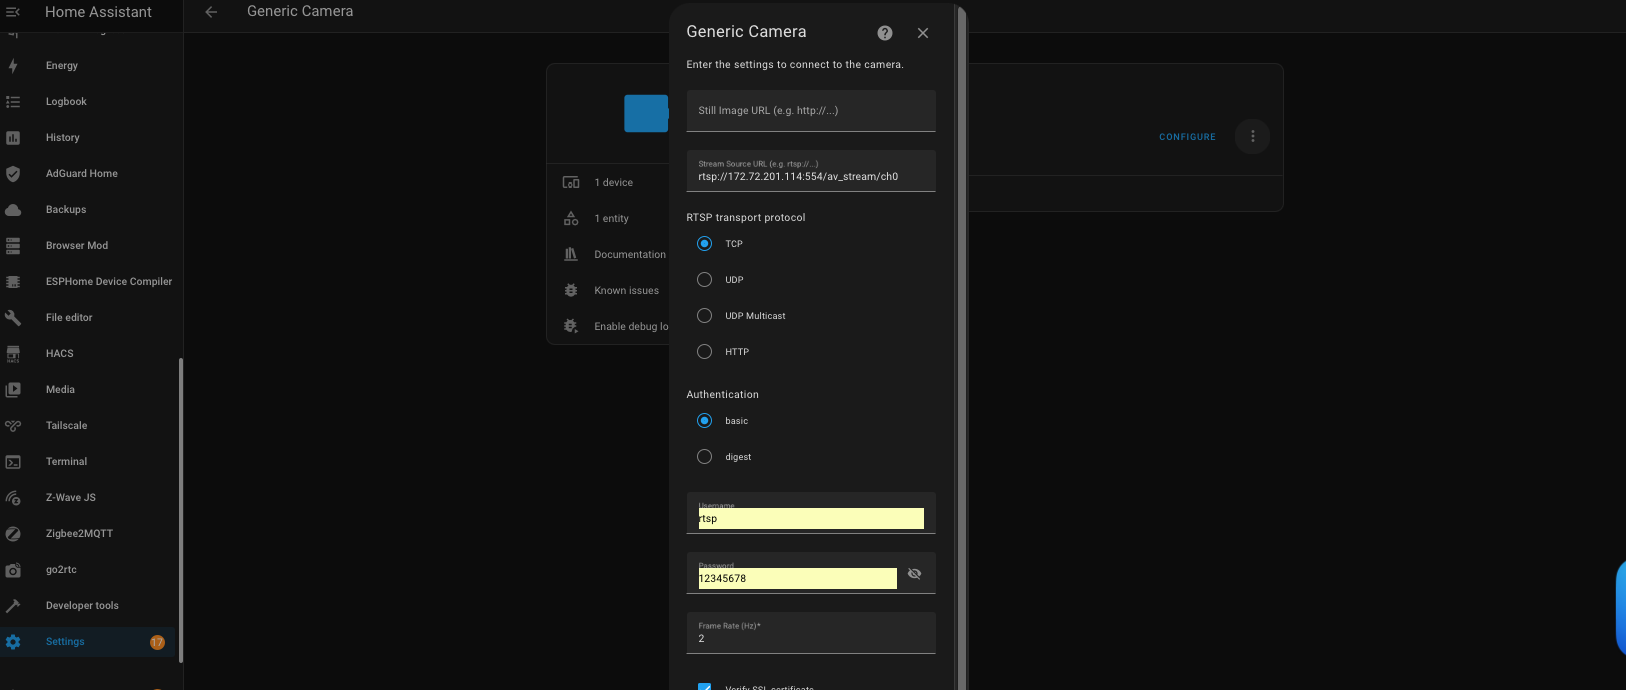
Task: Open the integration three-dot overflow menu
Action: tap(1253, 136)
